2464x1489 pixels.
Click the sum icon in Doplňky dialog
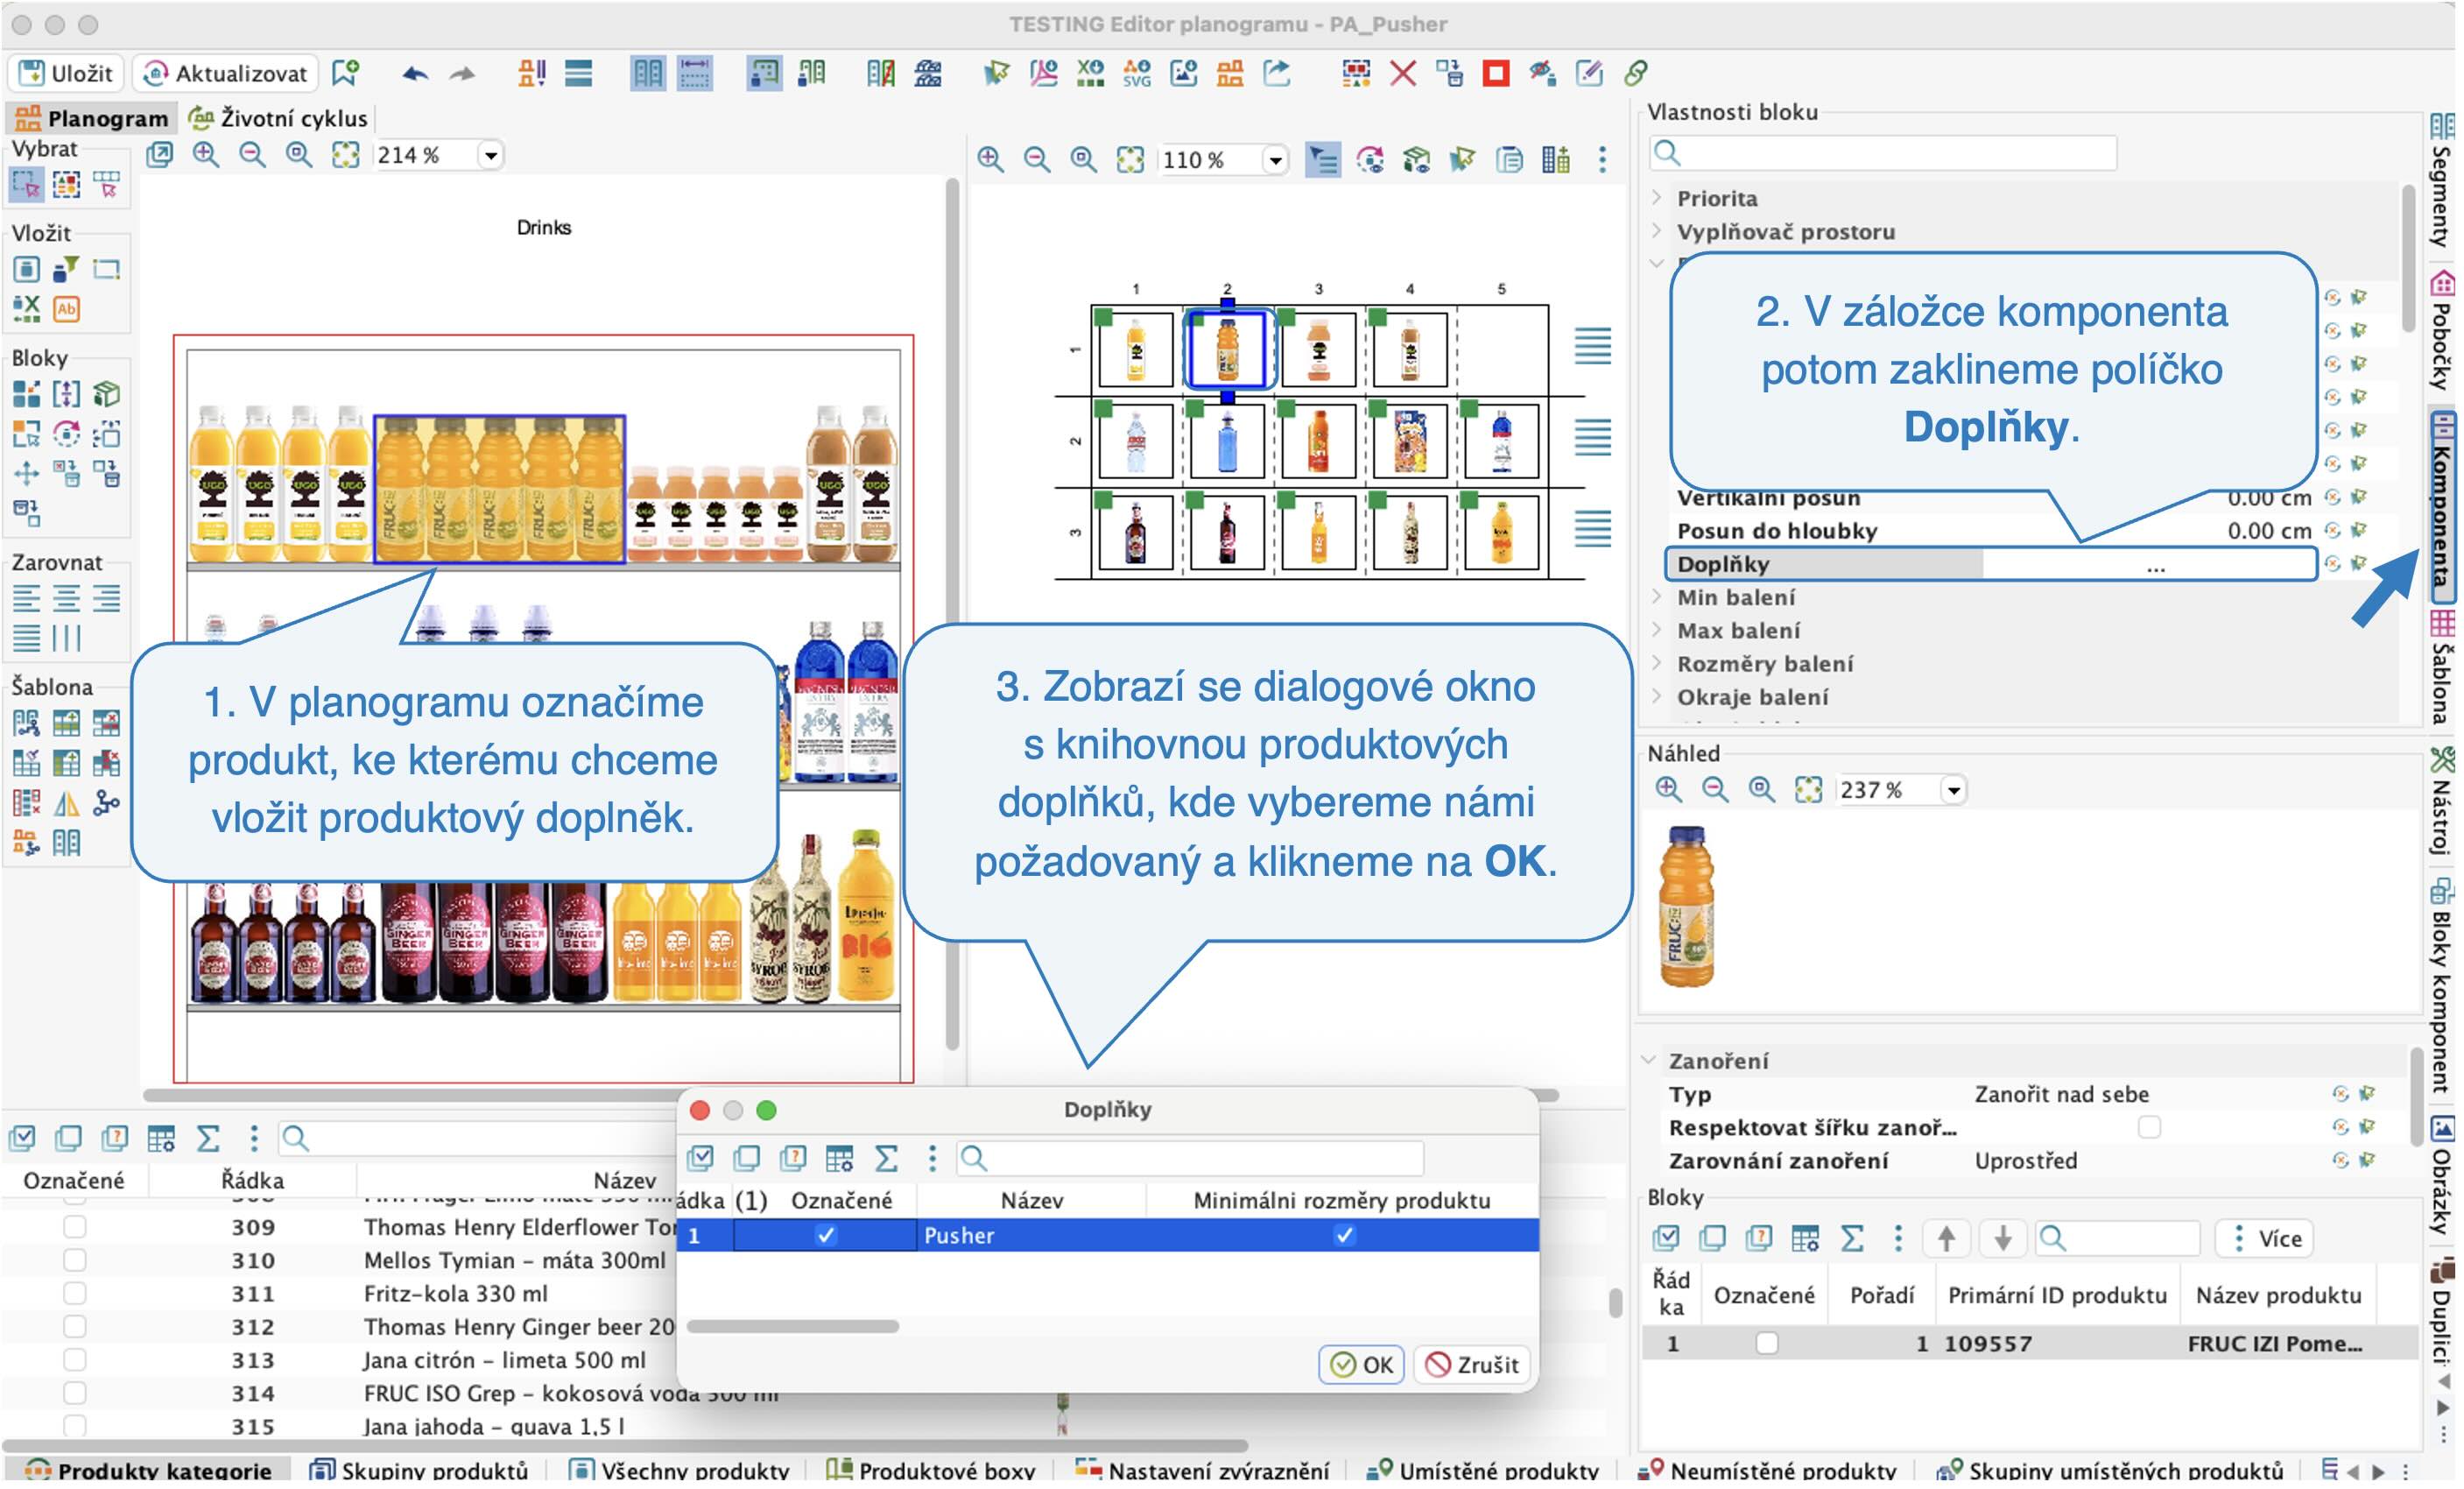[x=886, y=1158]
